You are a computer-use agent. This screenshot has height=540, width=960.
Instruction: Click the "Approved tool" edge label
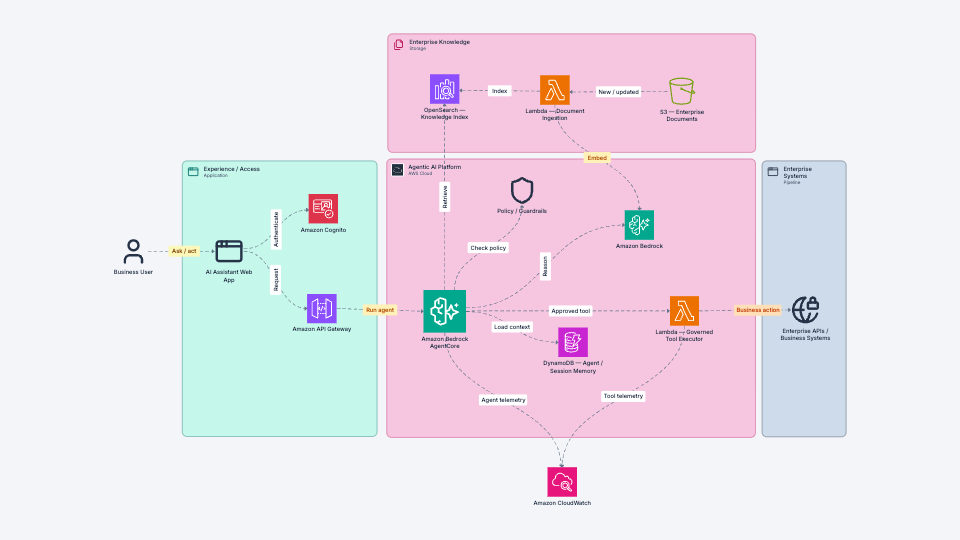click(x=571, y=311)
